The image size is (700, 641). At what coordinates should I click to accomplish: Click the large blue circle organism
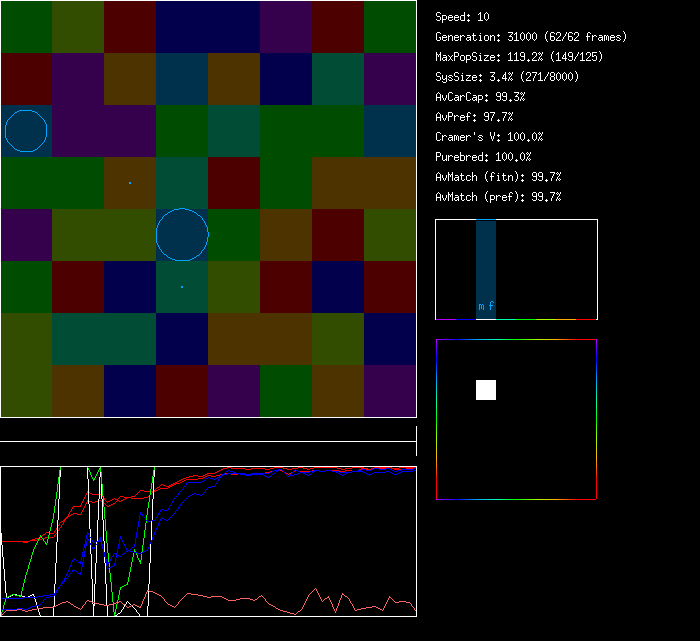coord(182,235)
